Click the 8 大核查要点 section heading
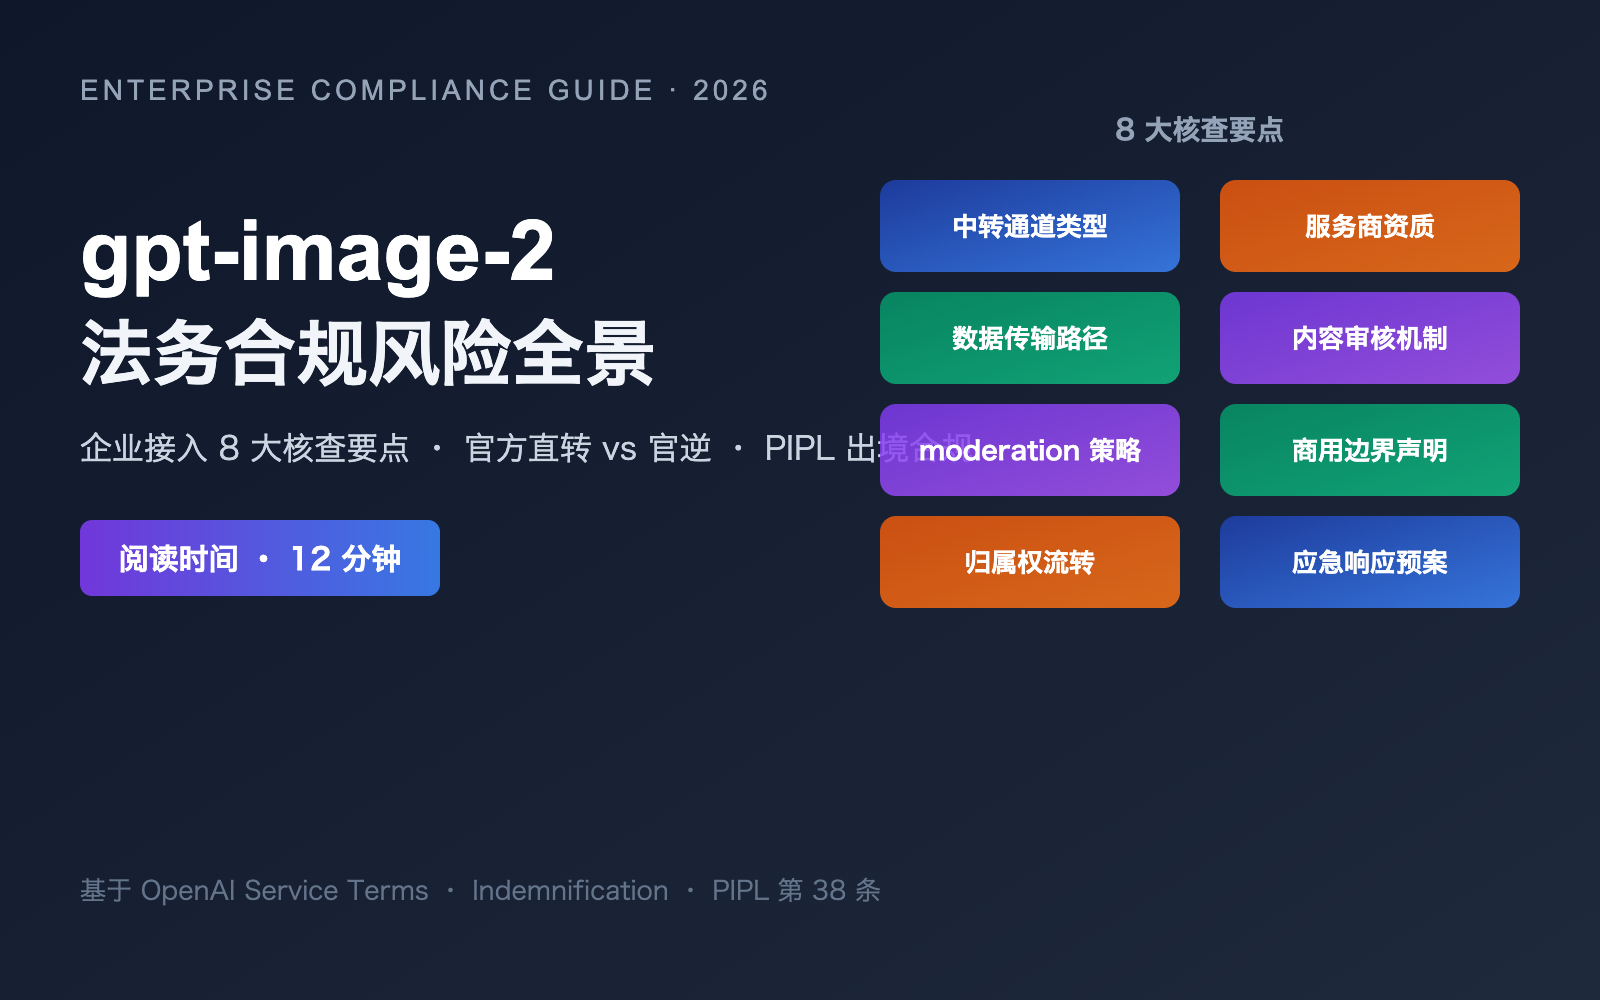Viewport: 1600px width, 1000px height. click(x=1199, y=130)
